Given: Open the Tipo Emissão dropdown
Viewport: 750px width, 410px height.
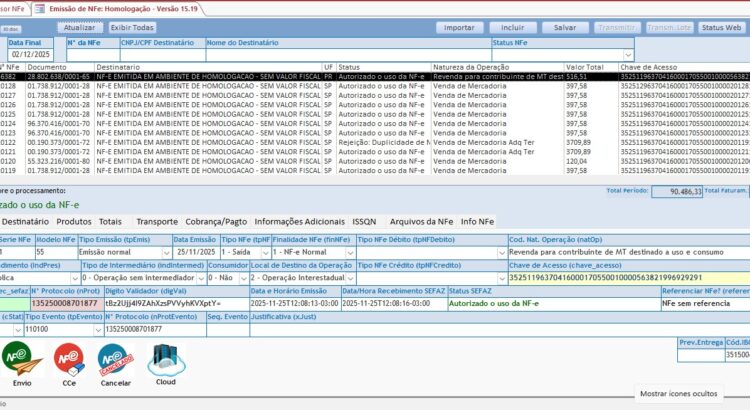Looking at the screenshot, I should pos(165,253).
